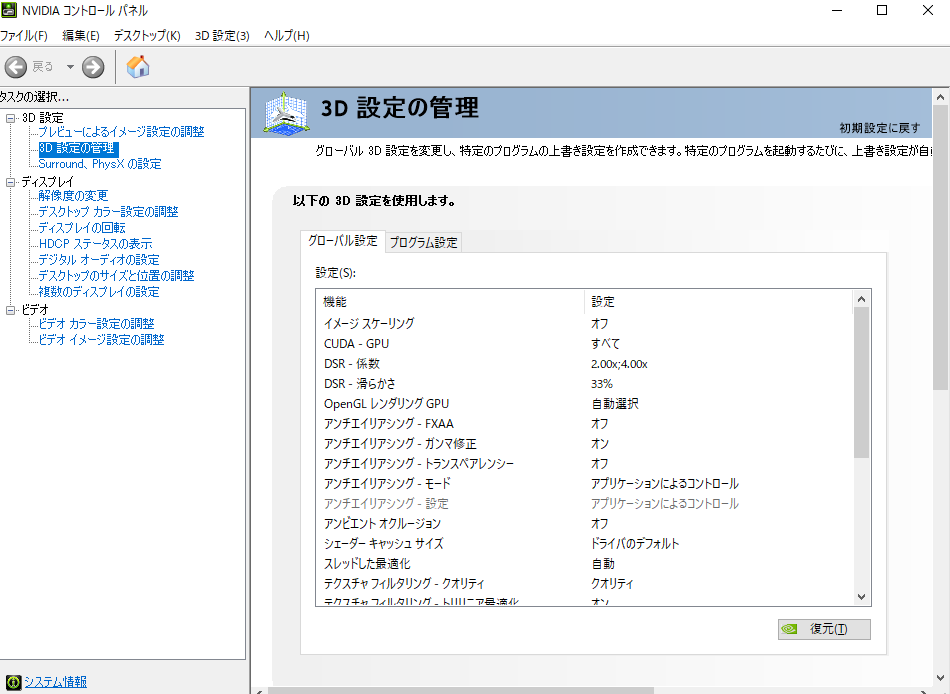Viewport: 950px width, 694px height.
Task: Select the DSR - 係数 row
Action: [x=585, y=364]
